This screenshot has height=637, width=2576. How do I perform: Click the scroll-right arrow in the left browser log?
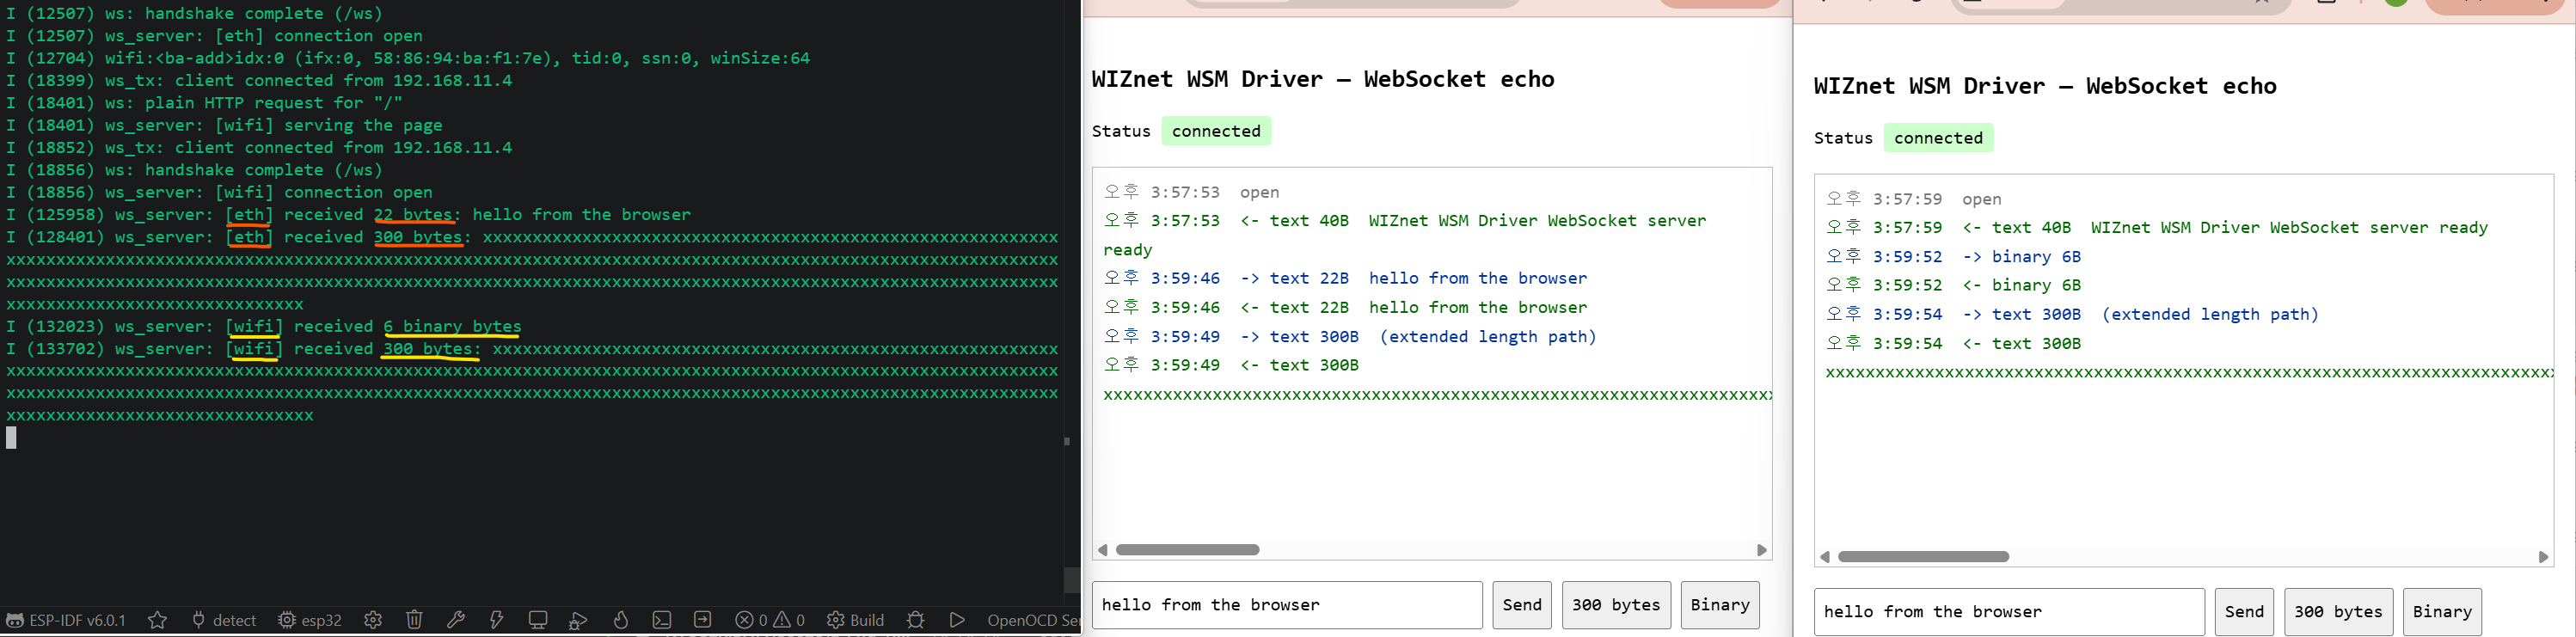[x=1762, y=550]
